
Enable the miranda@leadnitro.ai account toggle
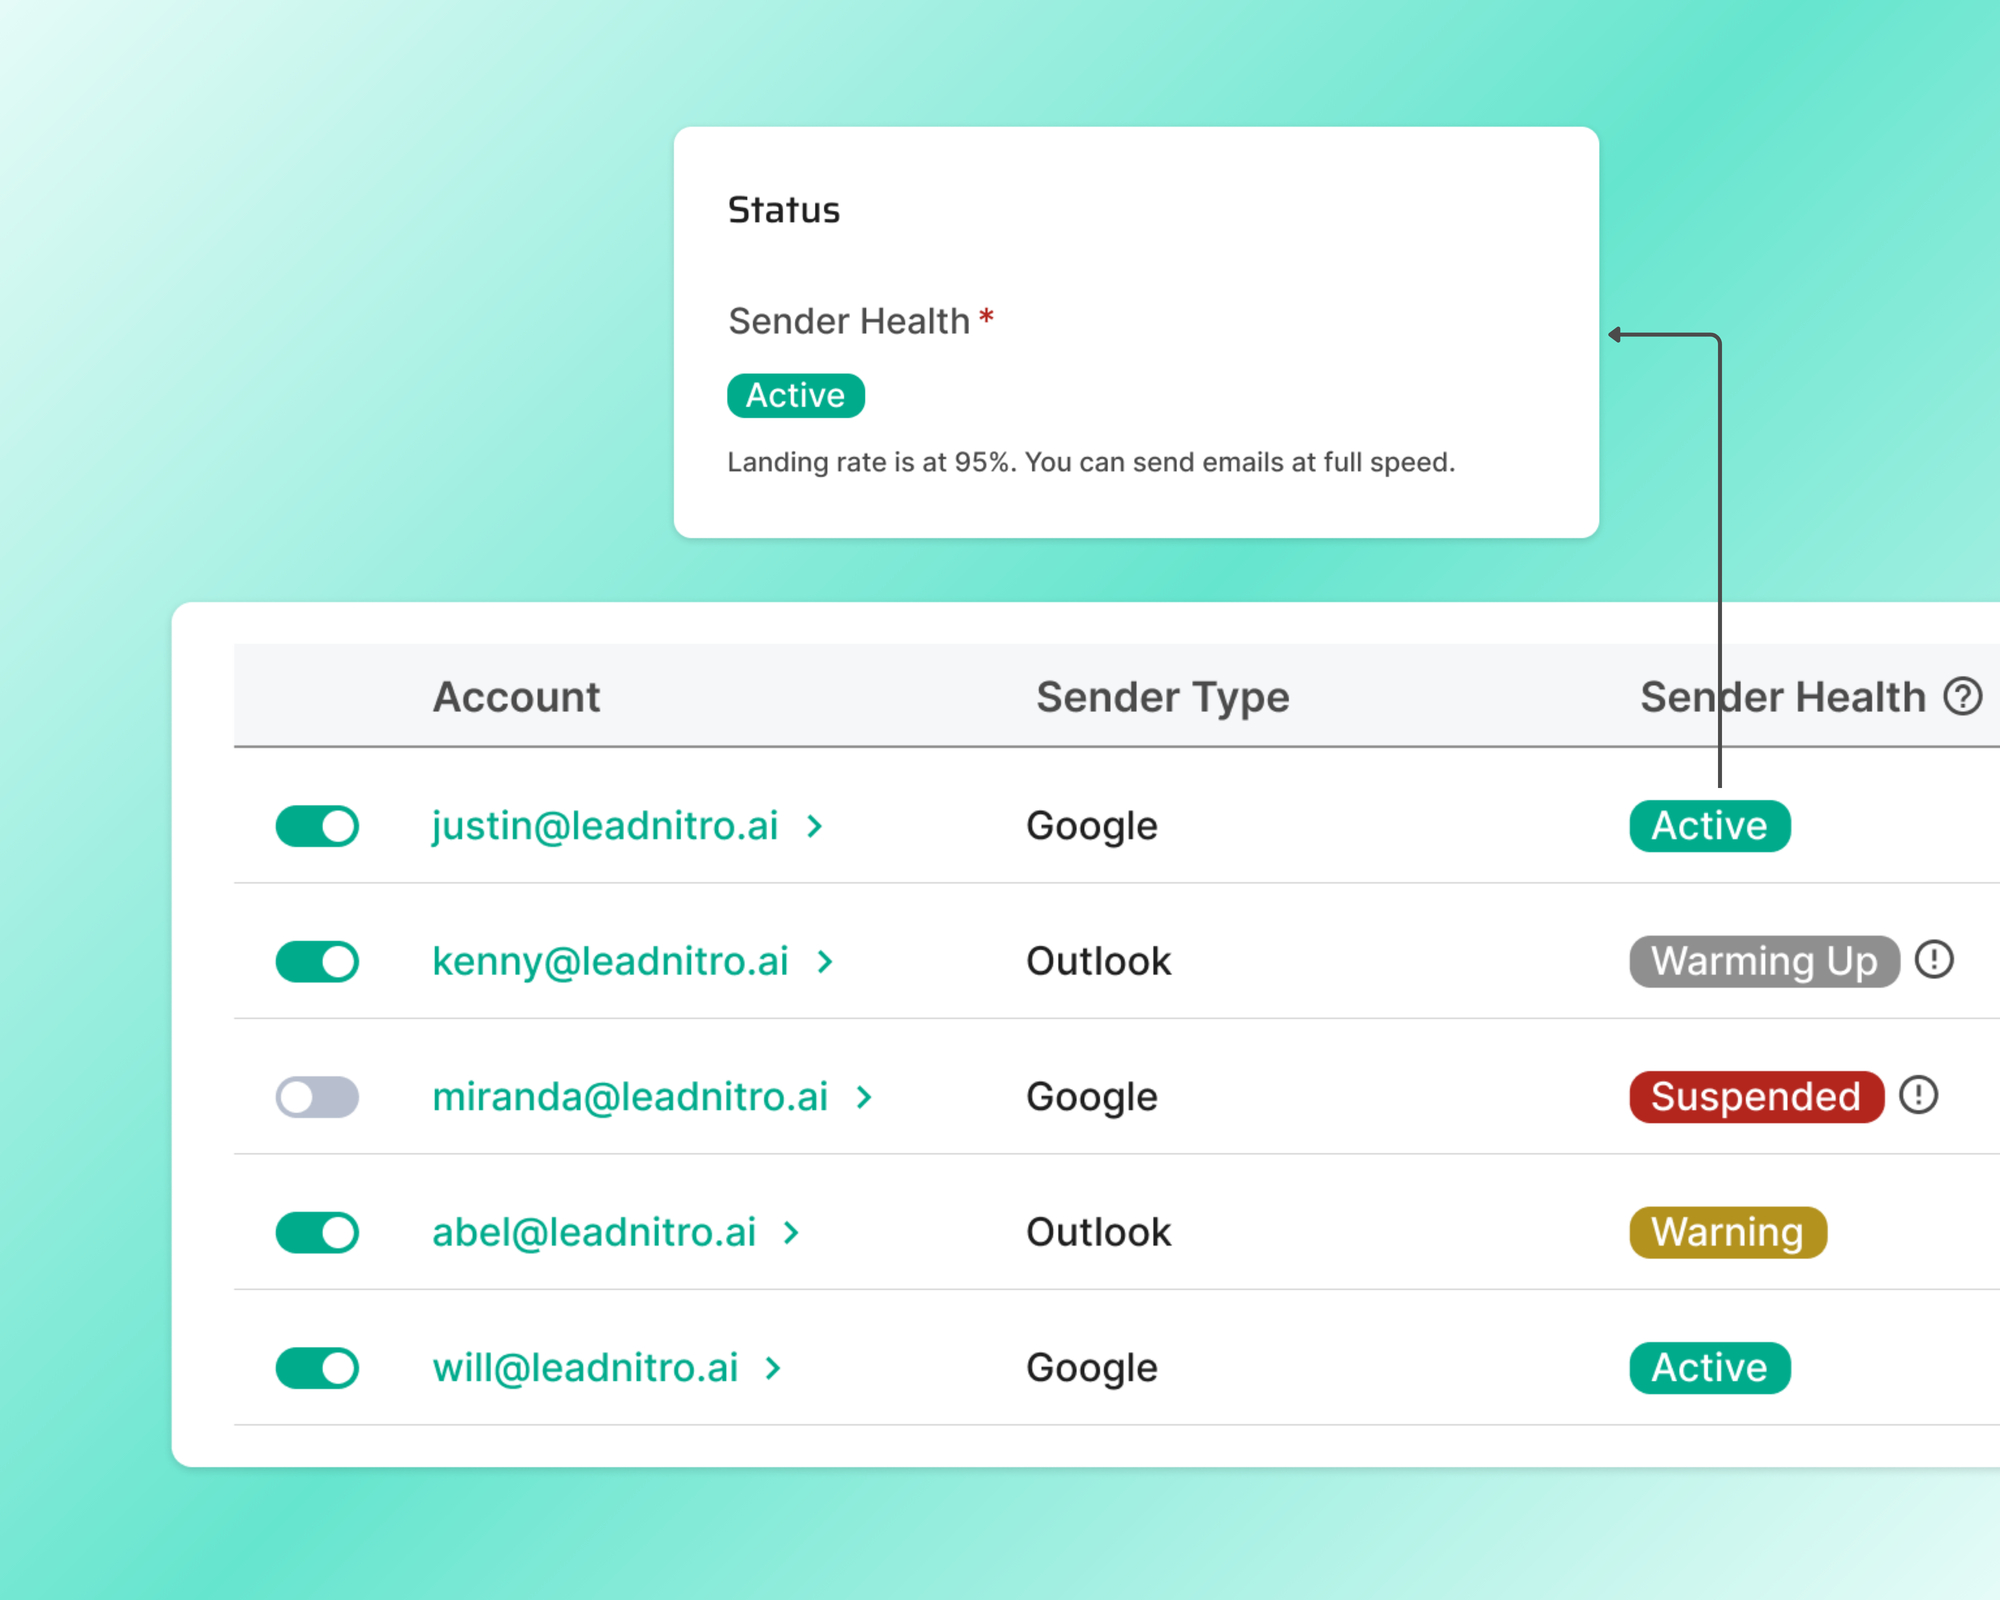pyautogui.click(x=317, y=1097)
